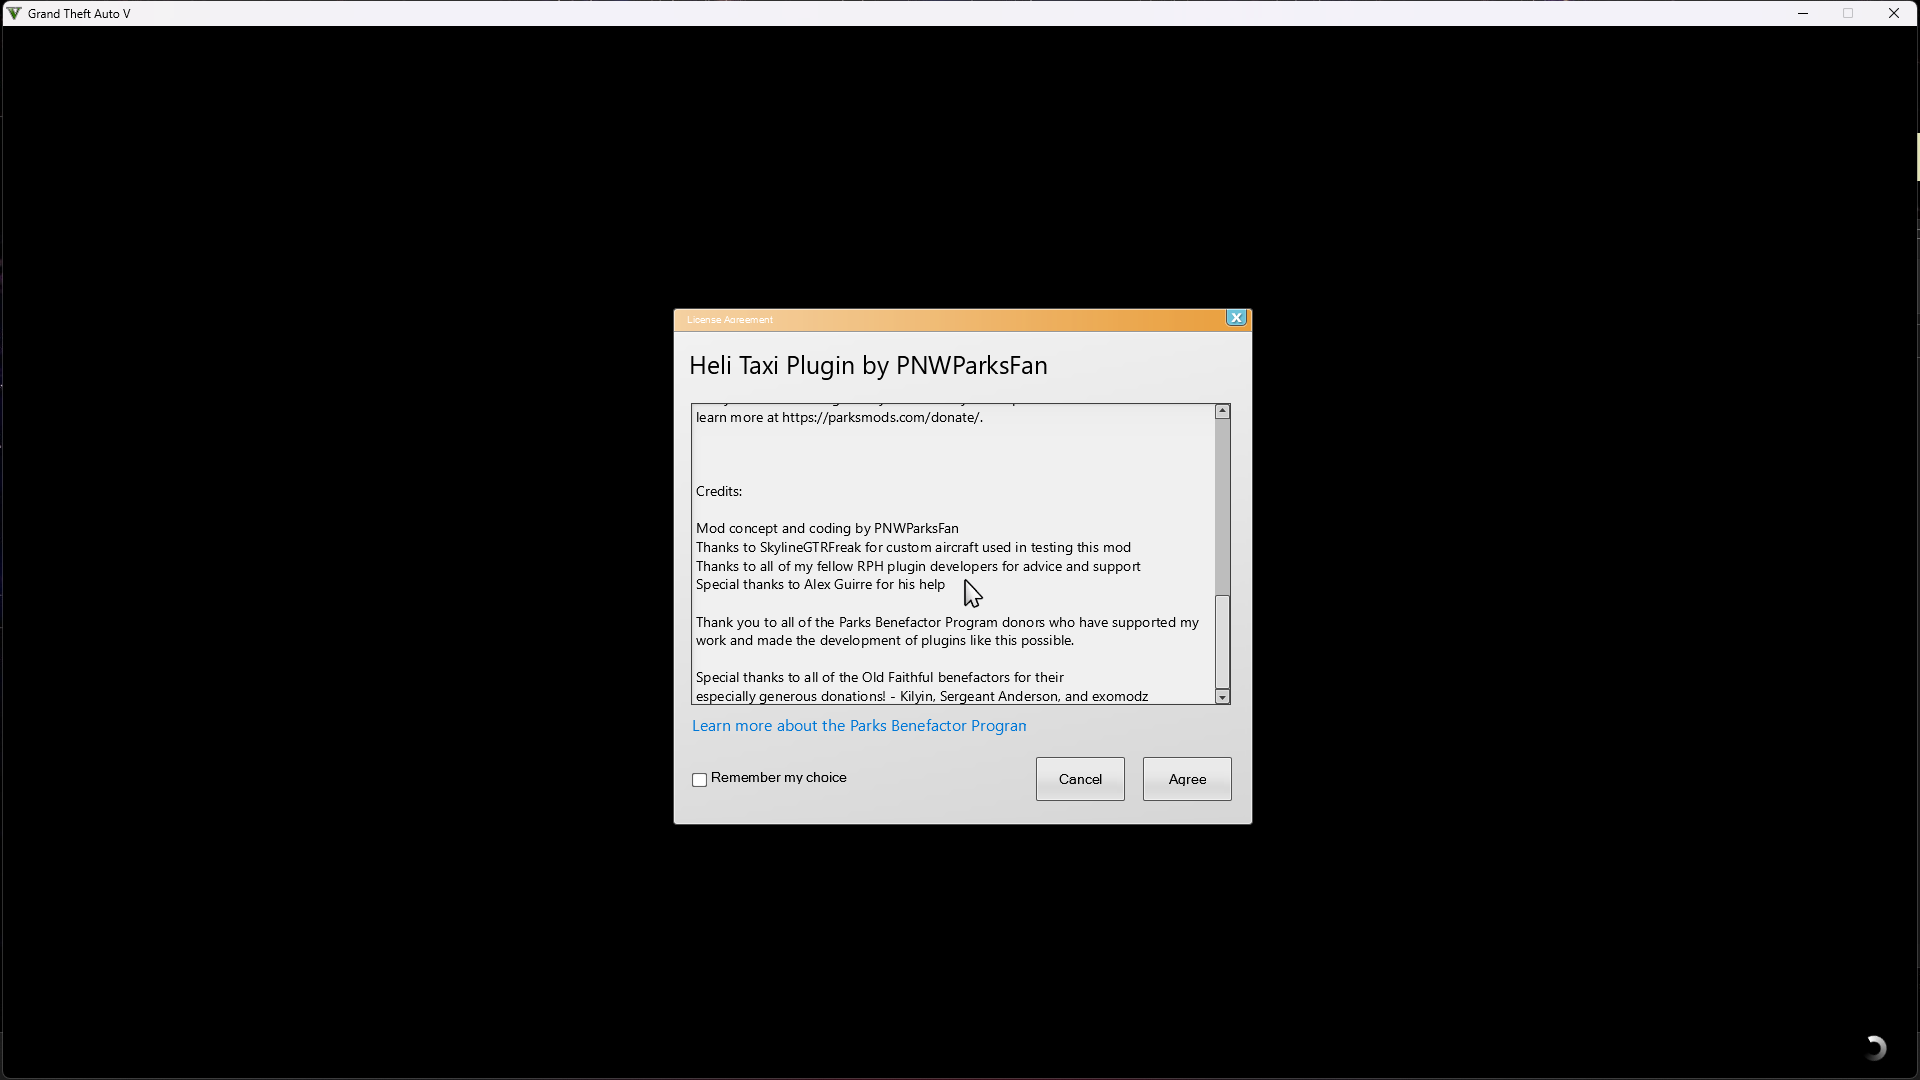
Task: Minimize the Grand Theft Auto V window
Action: coord(1803,13)
